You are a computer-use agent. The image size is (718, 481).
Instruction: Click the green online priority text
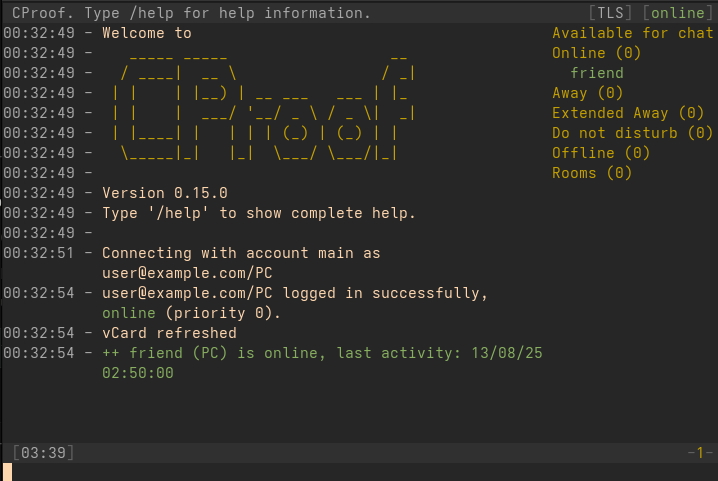(x=129, y=313)
